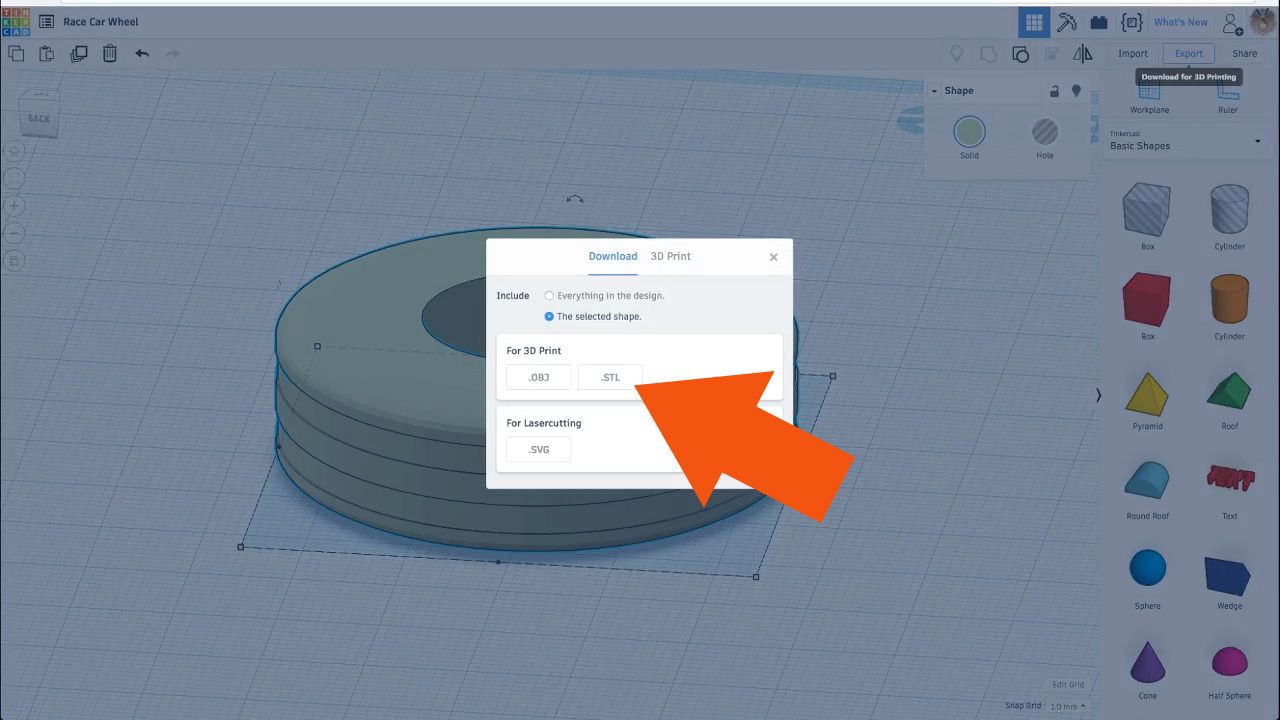Viewport: 1280px width, 720px height.
Task: Click the invite collaborator person icon
Action: click(1232, 22)
